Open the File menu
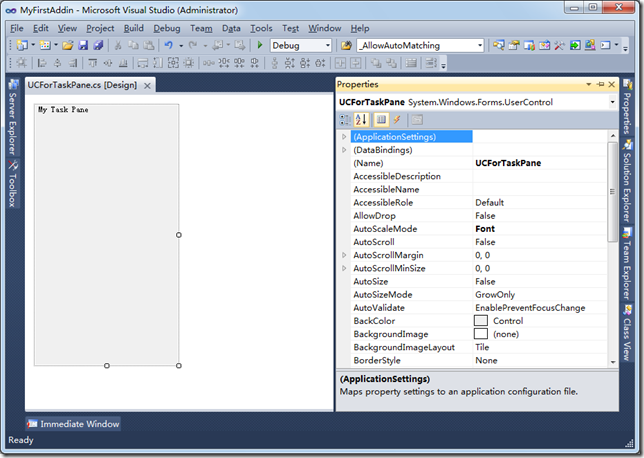The height and width of the screenshot is (458, 644). pyautogui.click(x=17, y=28)
